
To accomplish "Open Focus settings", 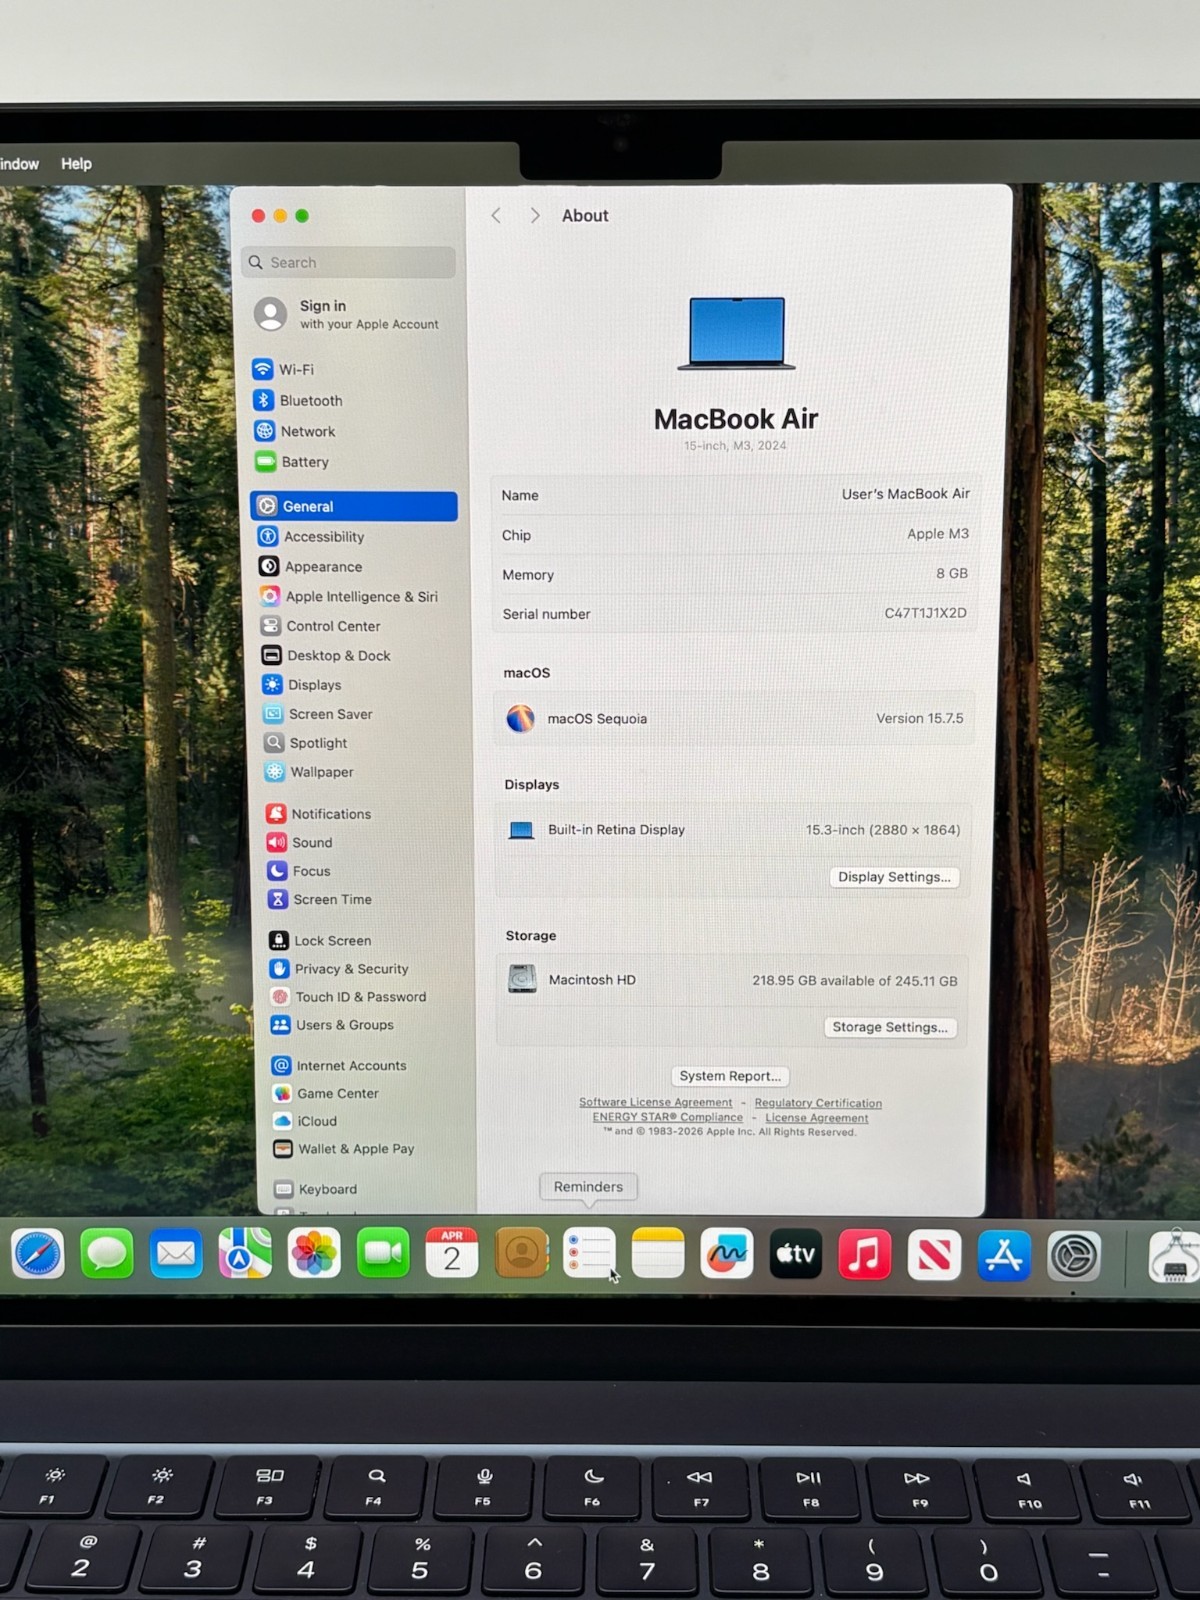I will pyautogui.click(x=299, y=871).
